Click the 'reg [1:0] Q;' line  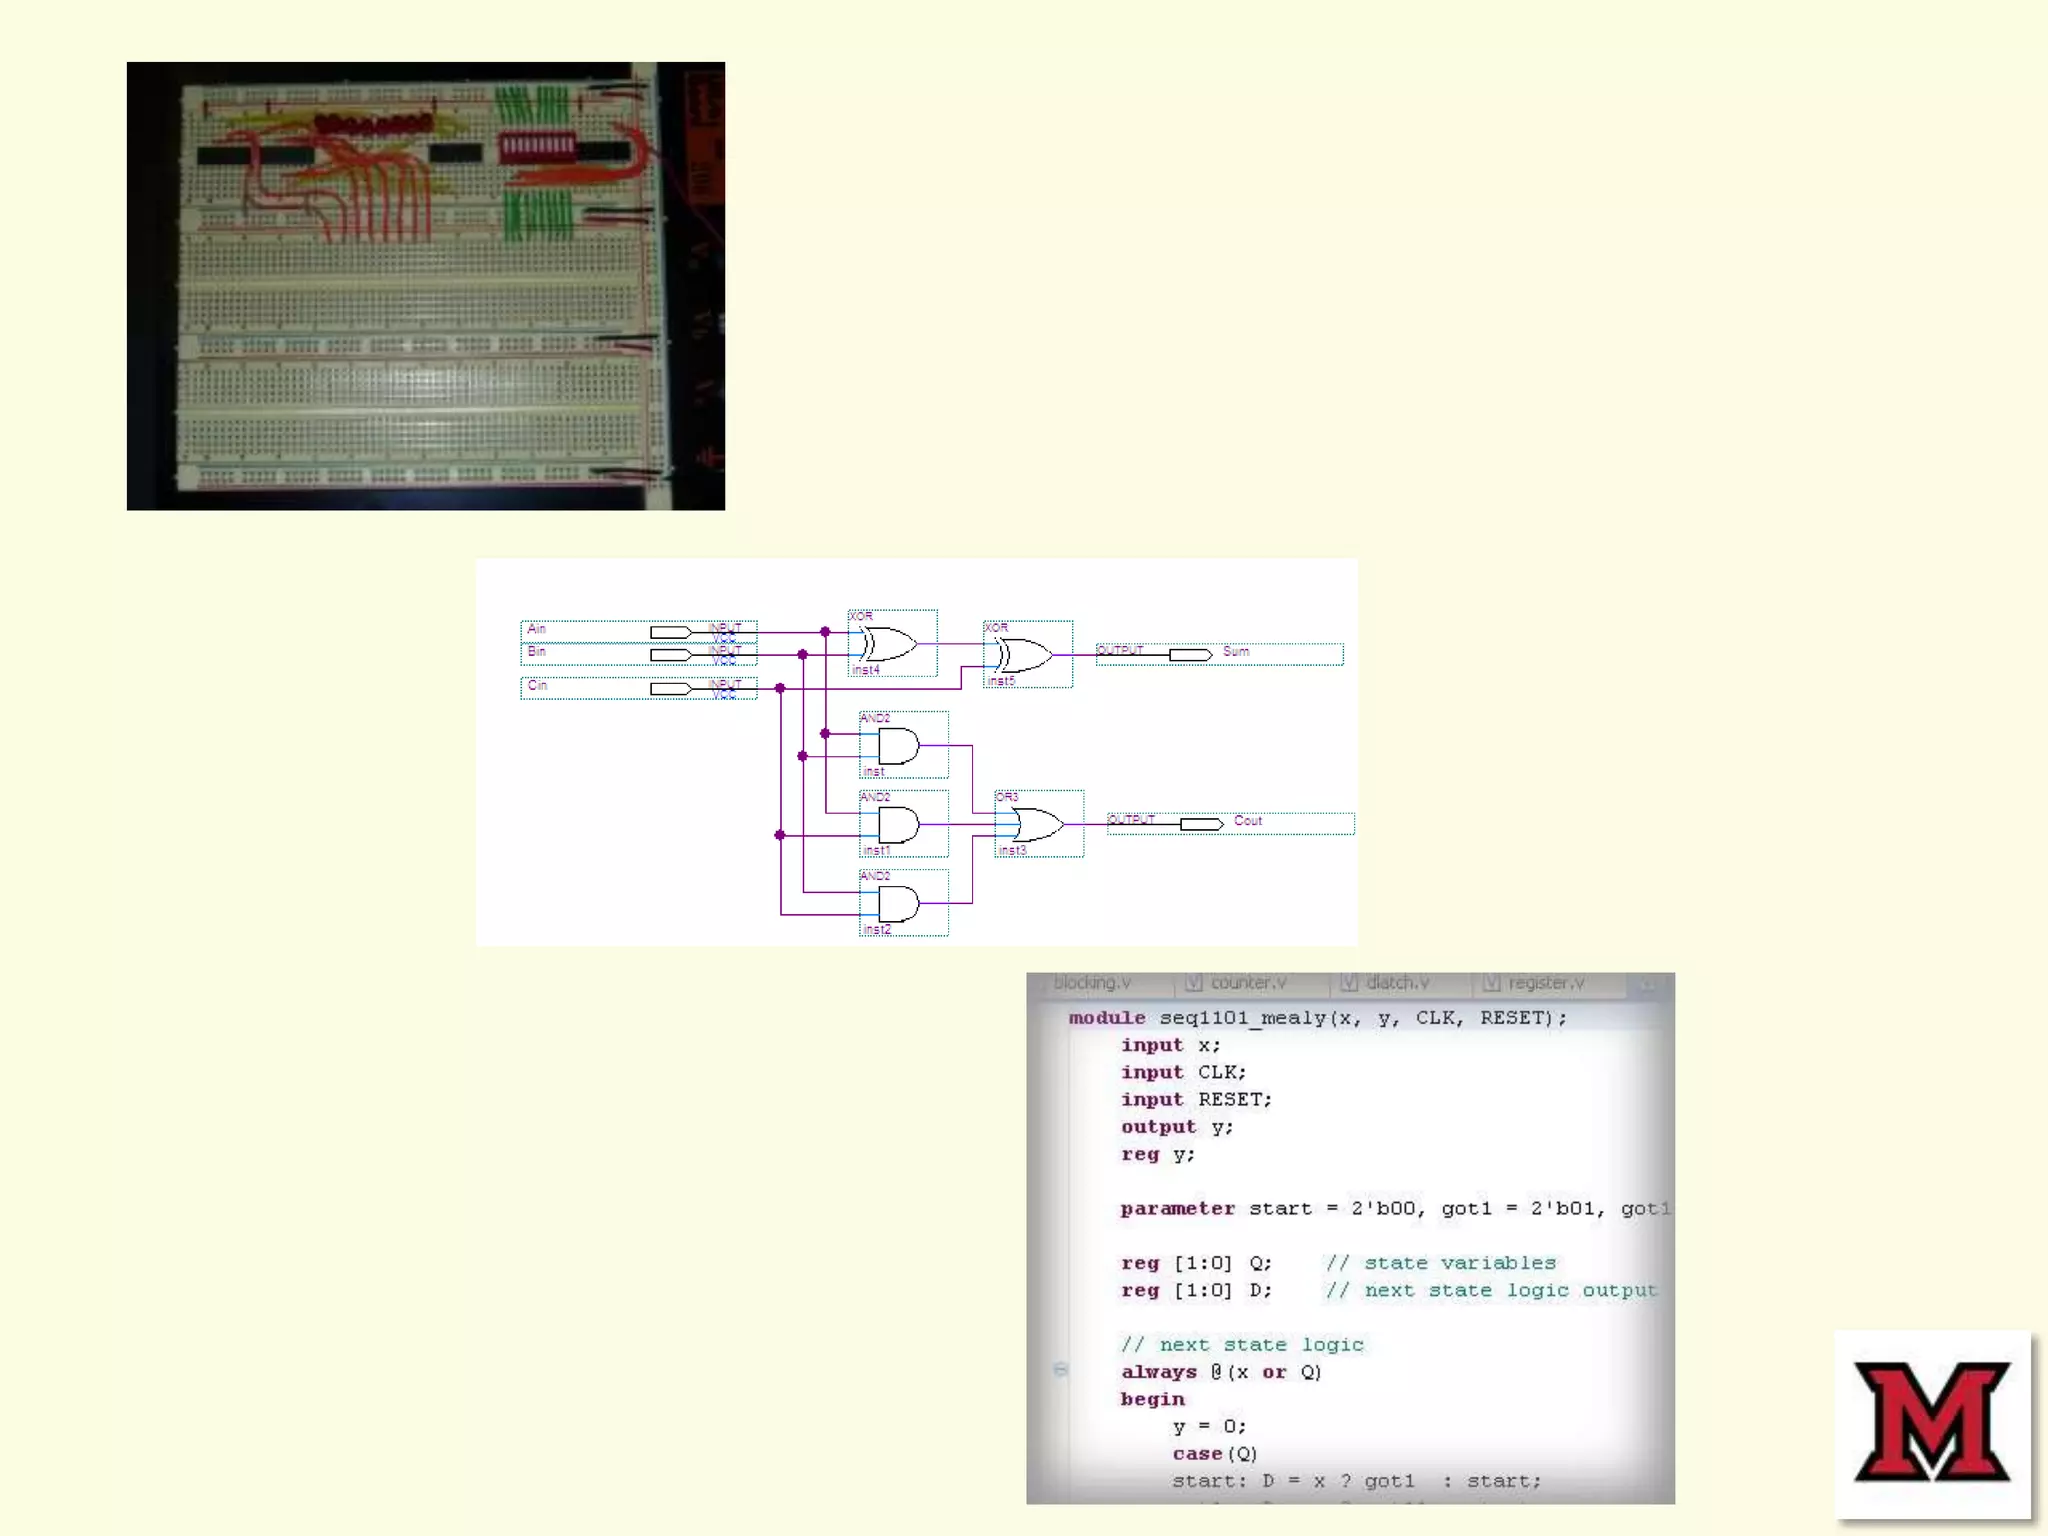1196,1263
